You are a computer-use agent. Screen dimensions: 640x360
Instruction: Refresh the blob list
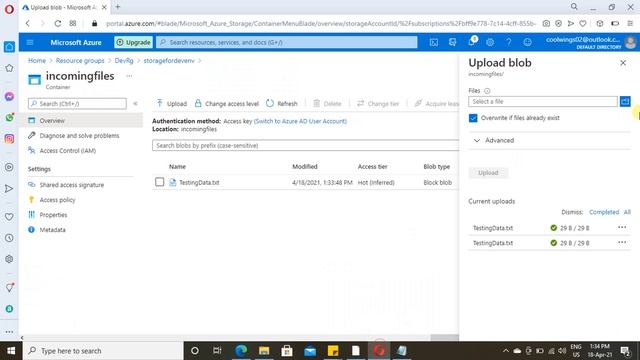point(282,104)
